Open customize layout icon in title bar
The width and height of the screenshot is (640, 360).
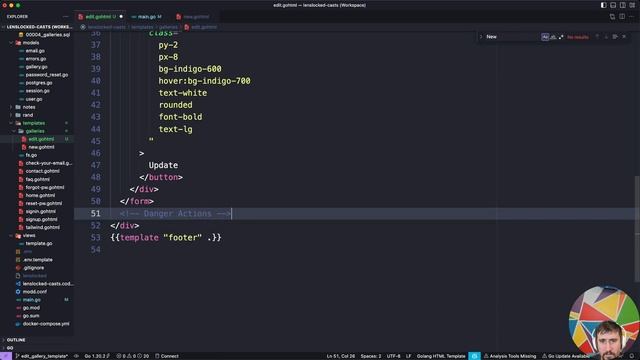(x=632, y=5)
